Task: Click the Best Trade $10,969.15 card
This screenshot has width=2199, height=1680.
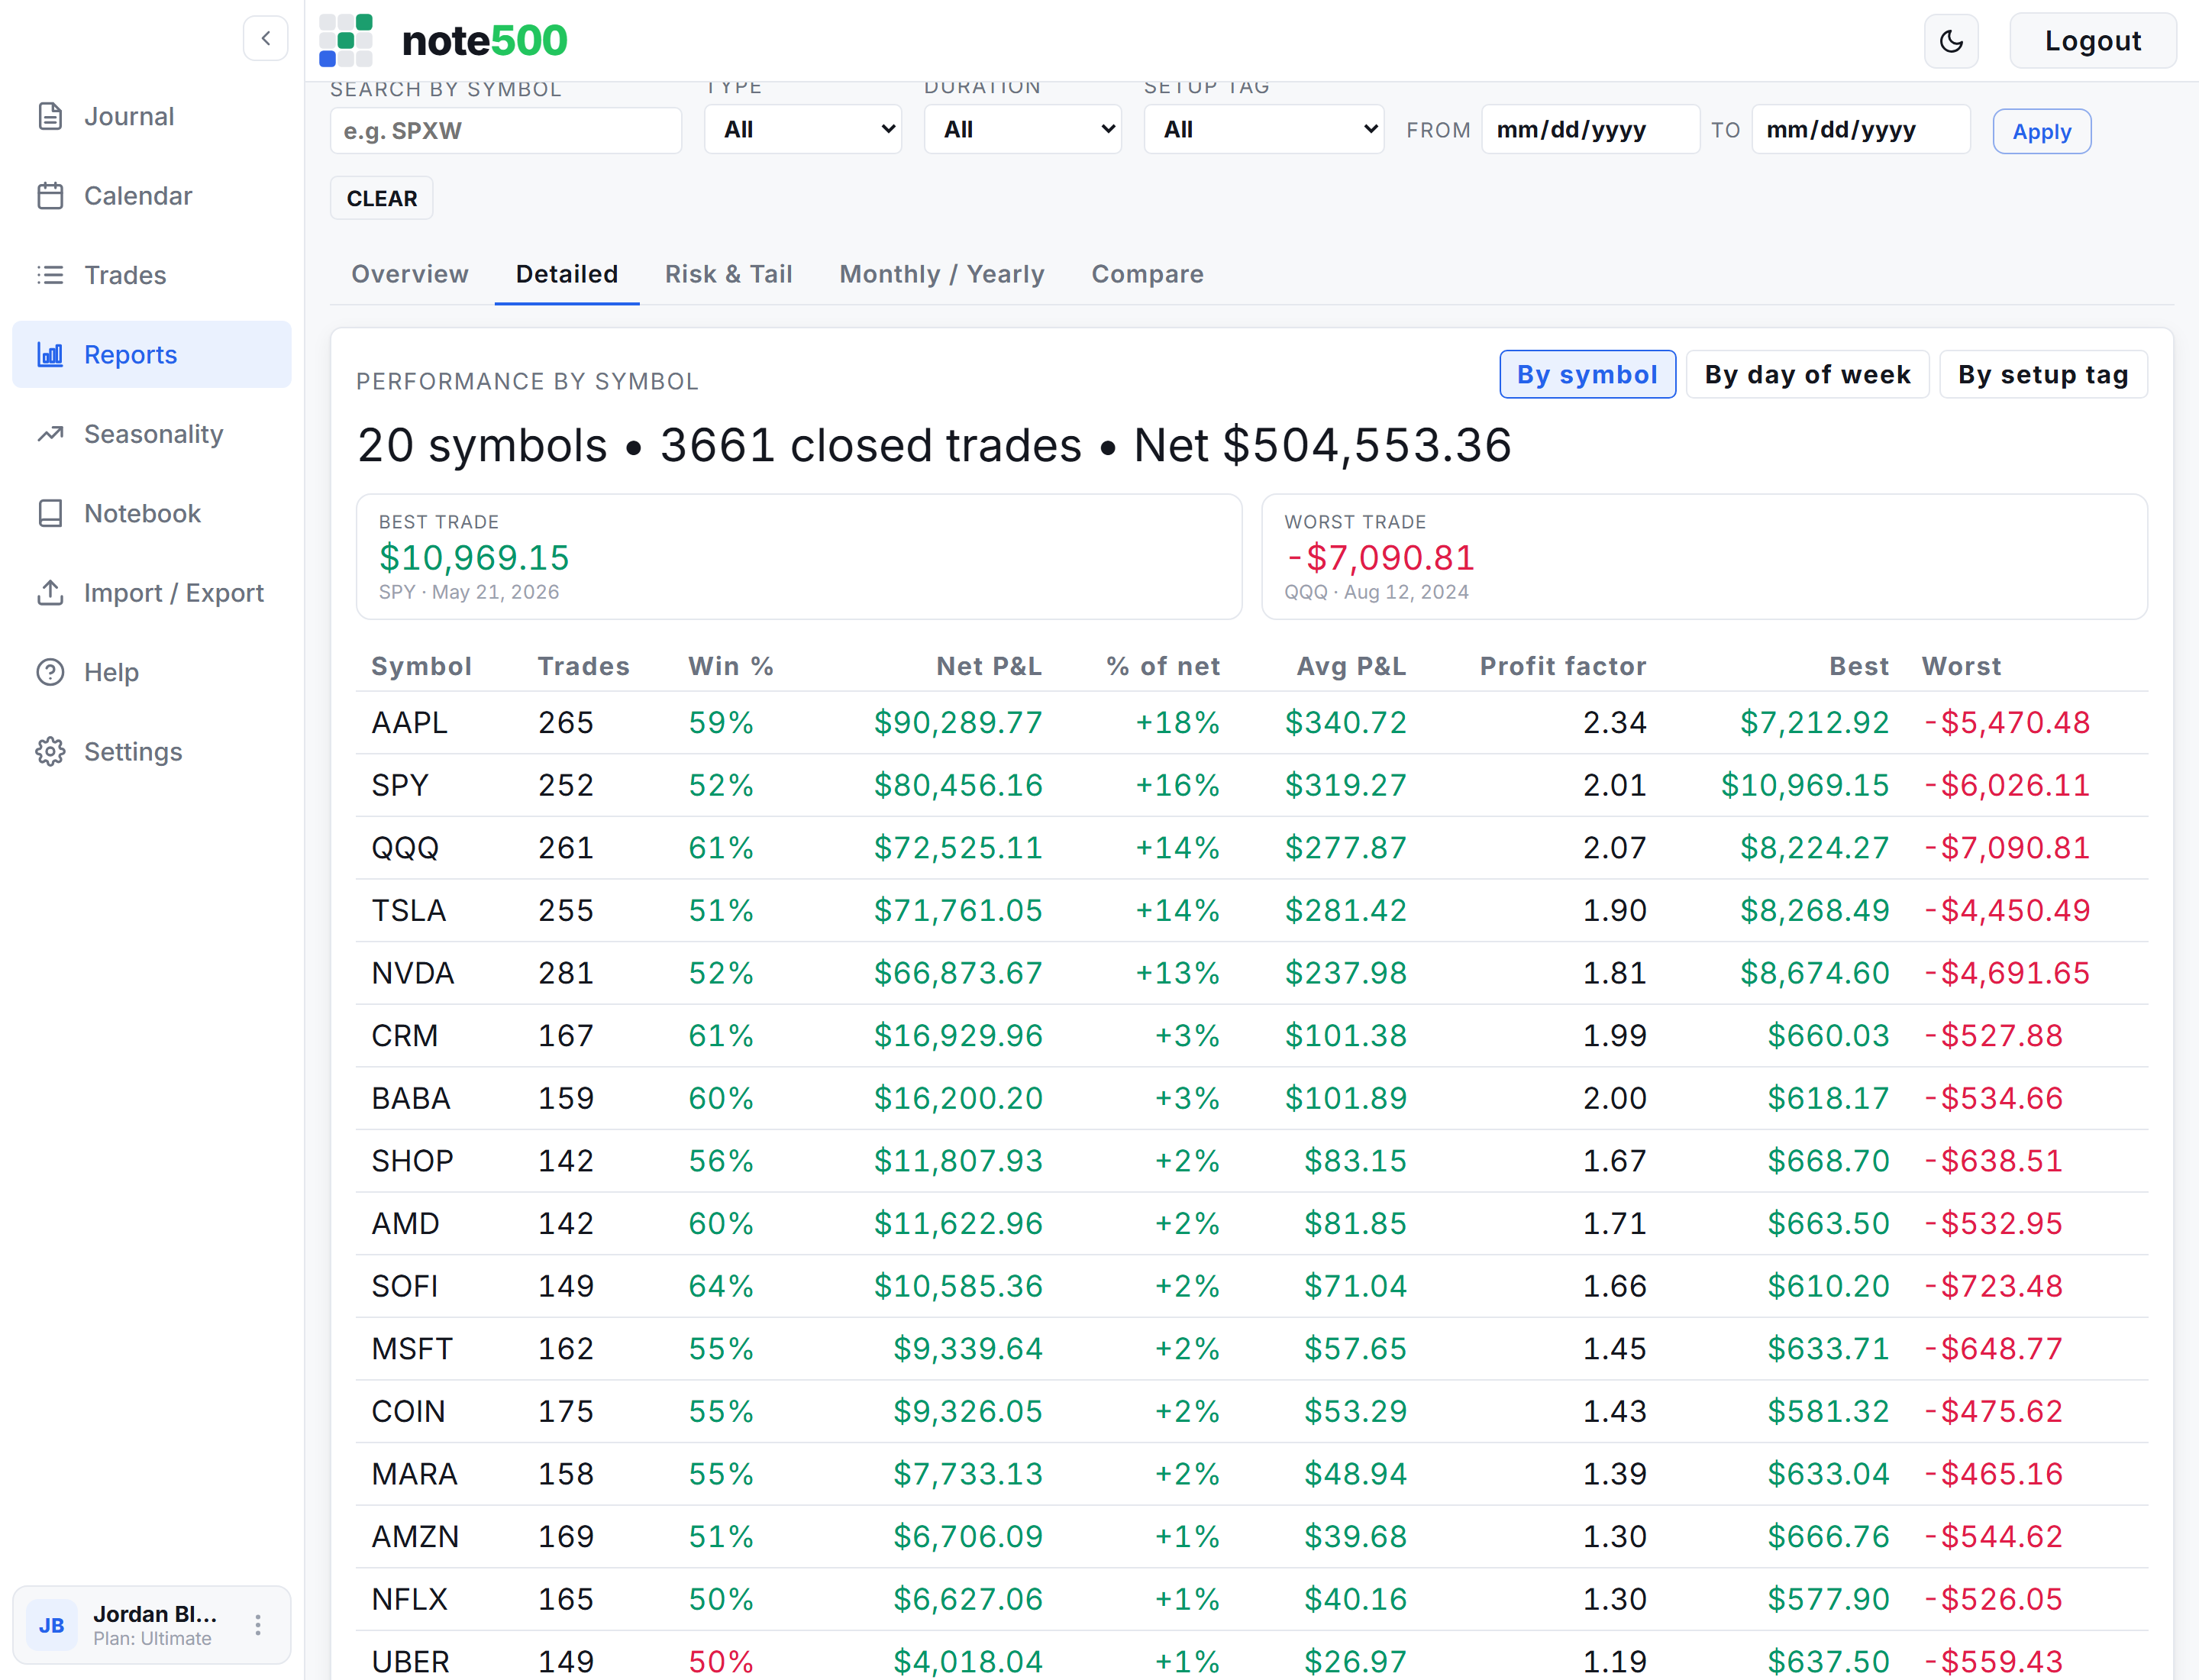Action: [799, 556]
